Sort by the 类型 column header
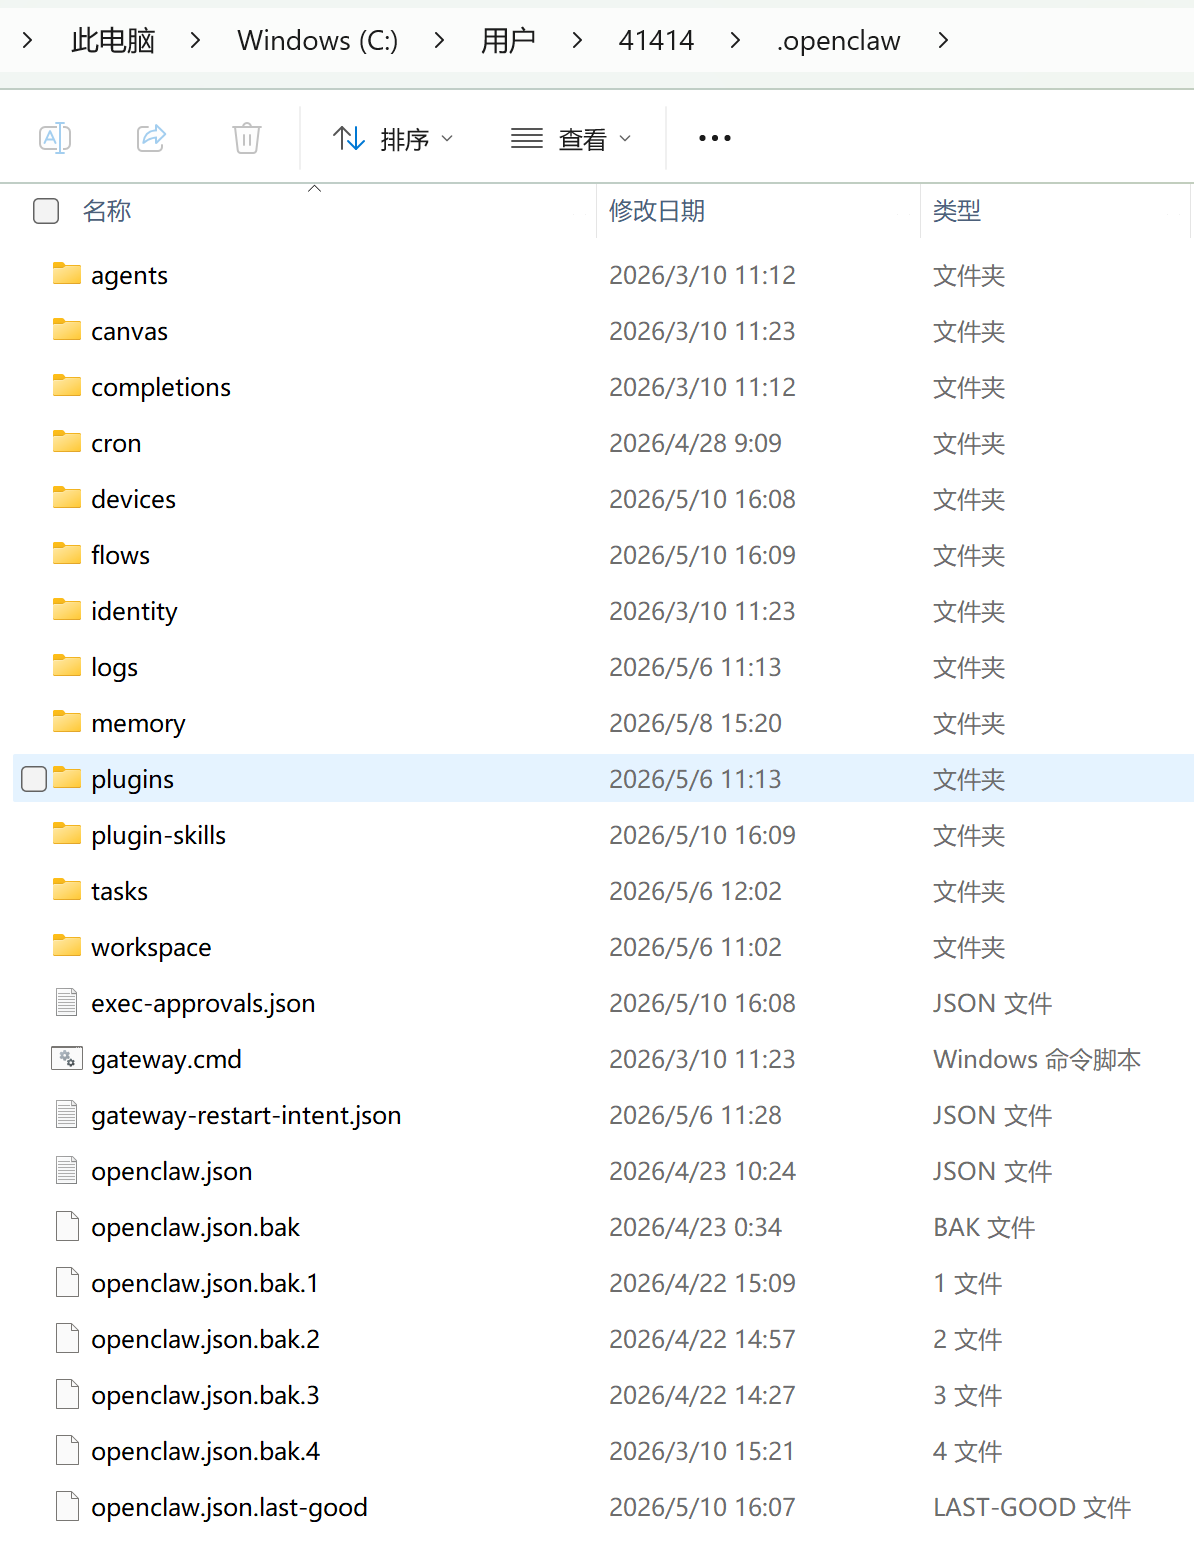This screenshot has width=1194, height=1542. coord(957,211)
